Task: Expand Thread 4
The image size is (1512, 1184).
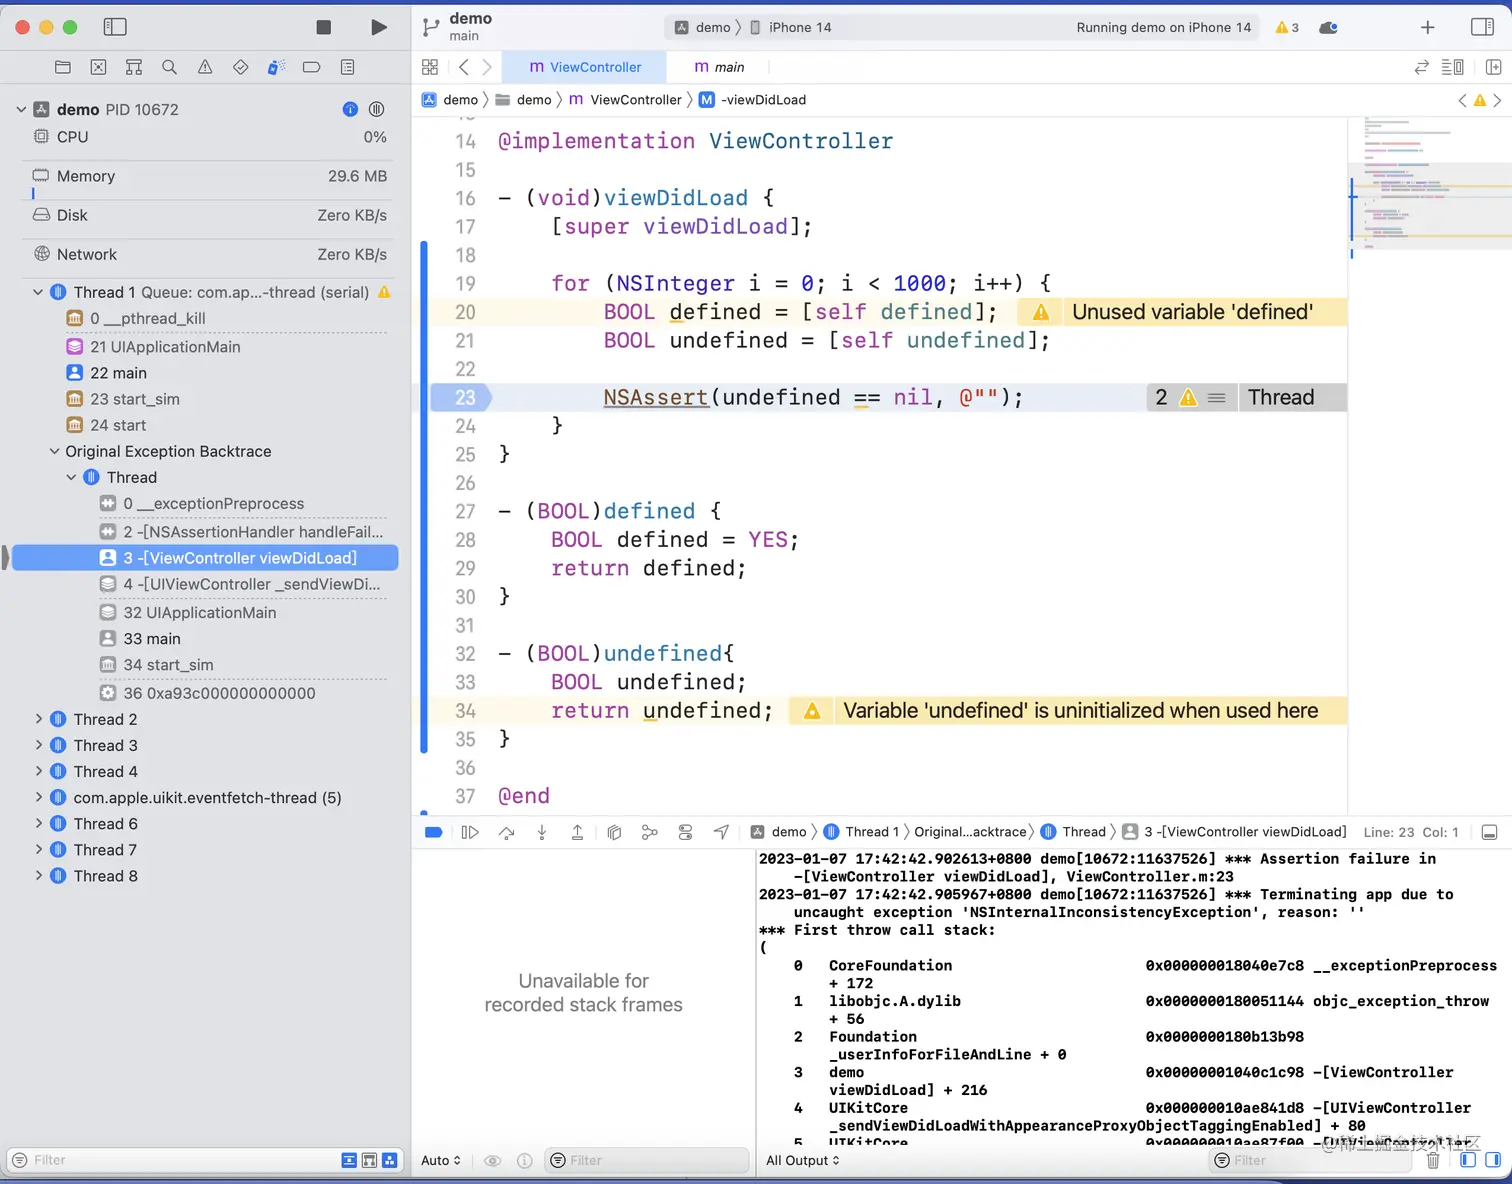Action: (x=38, y=771)
